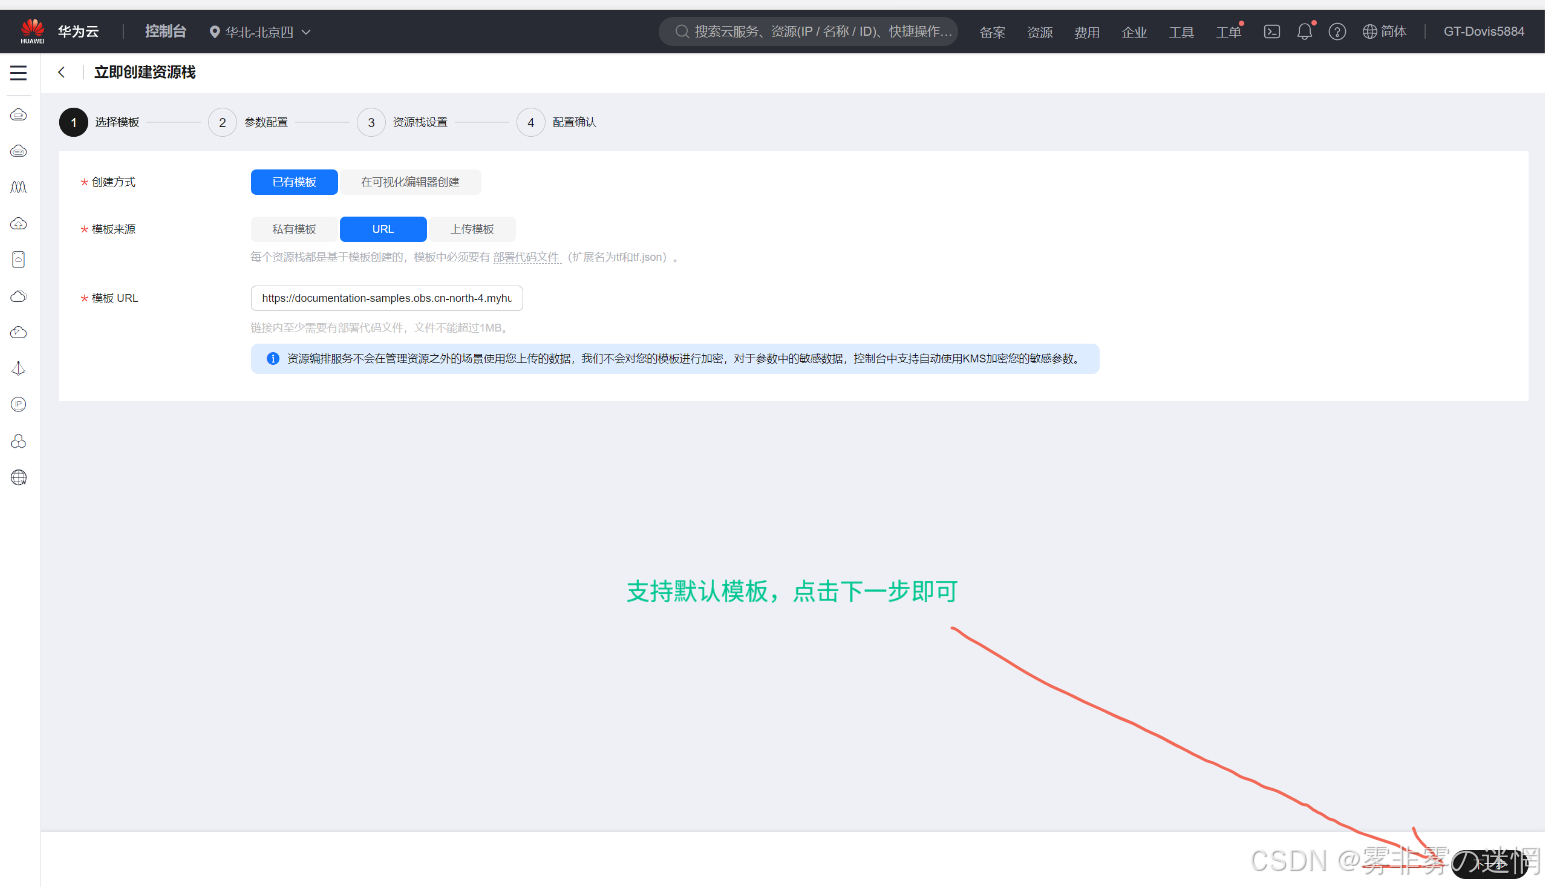
Task: Click the three-circles cluster sidebar icon
Action: (x=18, y=441)
